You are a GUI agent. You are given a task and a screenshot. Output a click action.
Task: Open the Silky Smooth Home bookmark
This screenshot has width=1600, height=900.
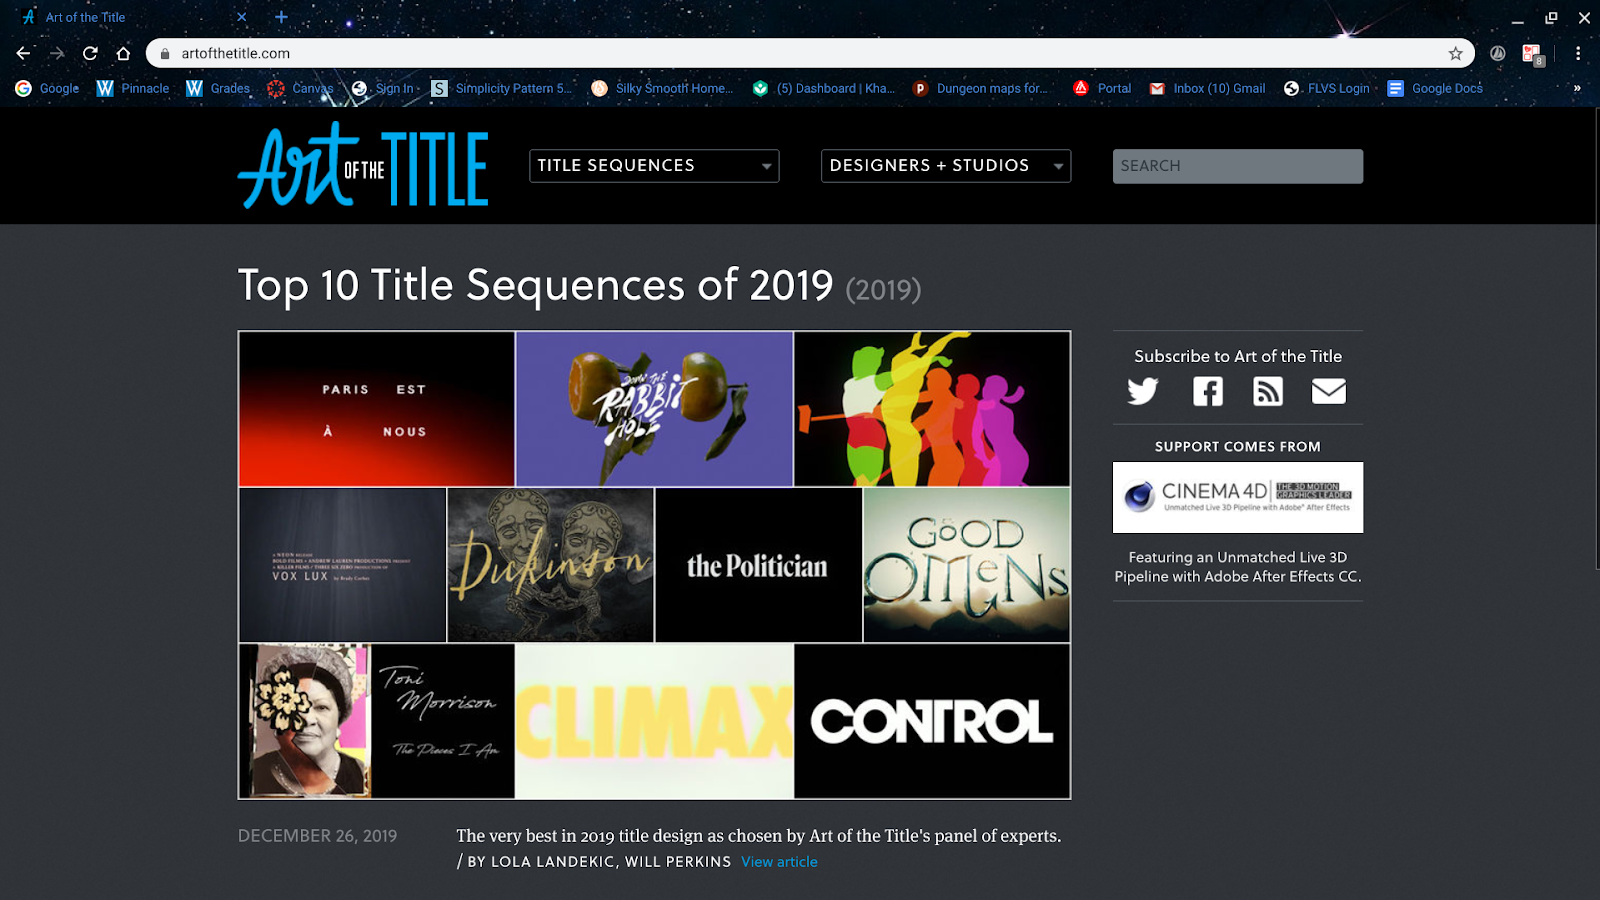[x=662, y=88]
